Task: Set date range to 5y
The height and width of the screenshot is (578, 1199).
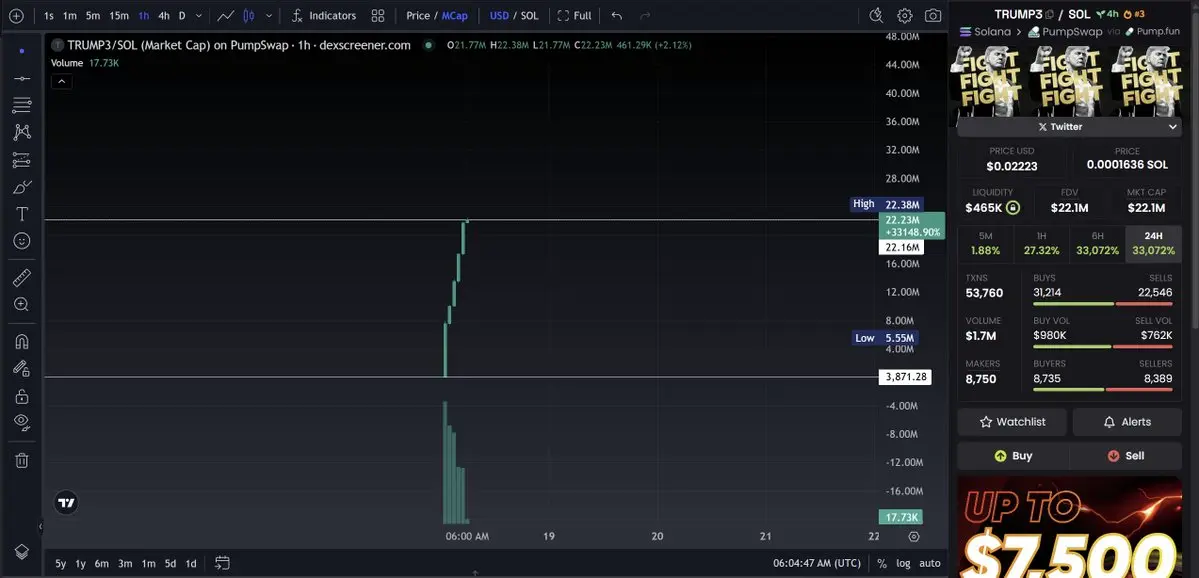Action: tap(60, 563)
